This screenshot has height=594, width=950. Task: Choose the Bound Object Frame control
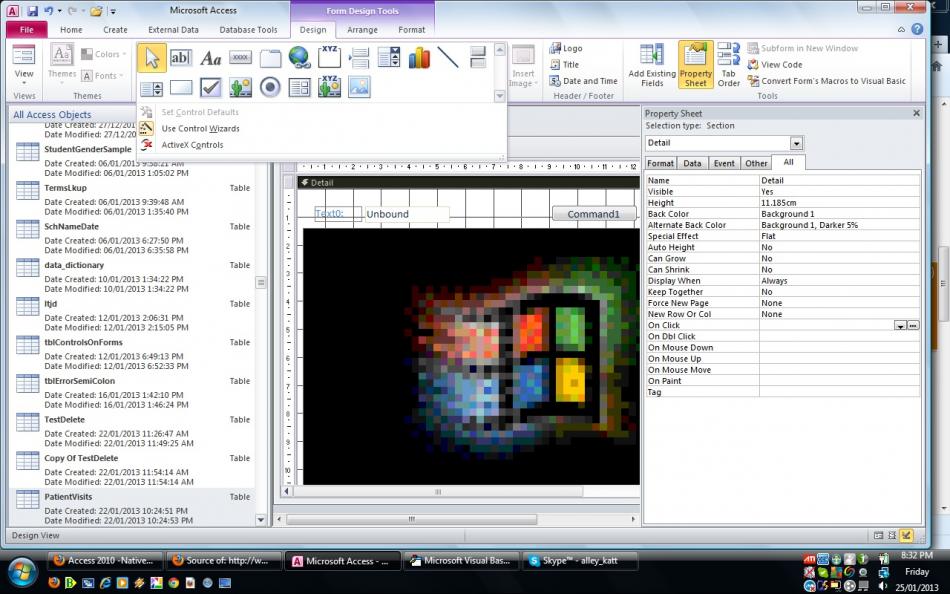pos(329,86)
